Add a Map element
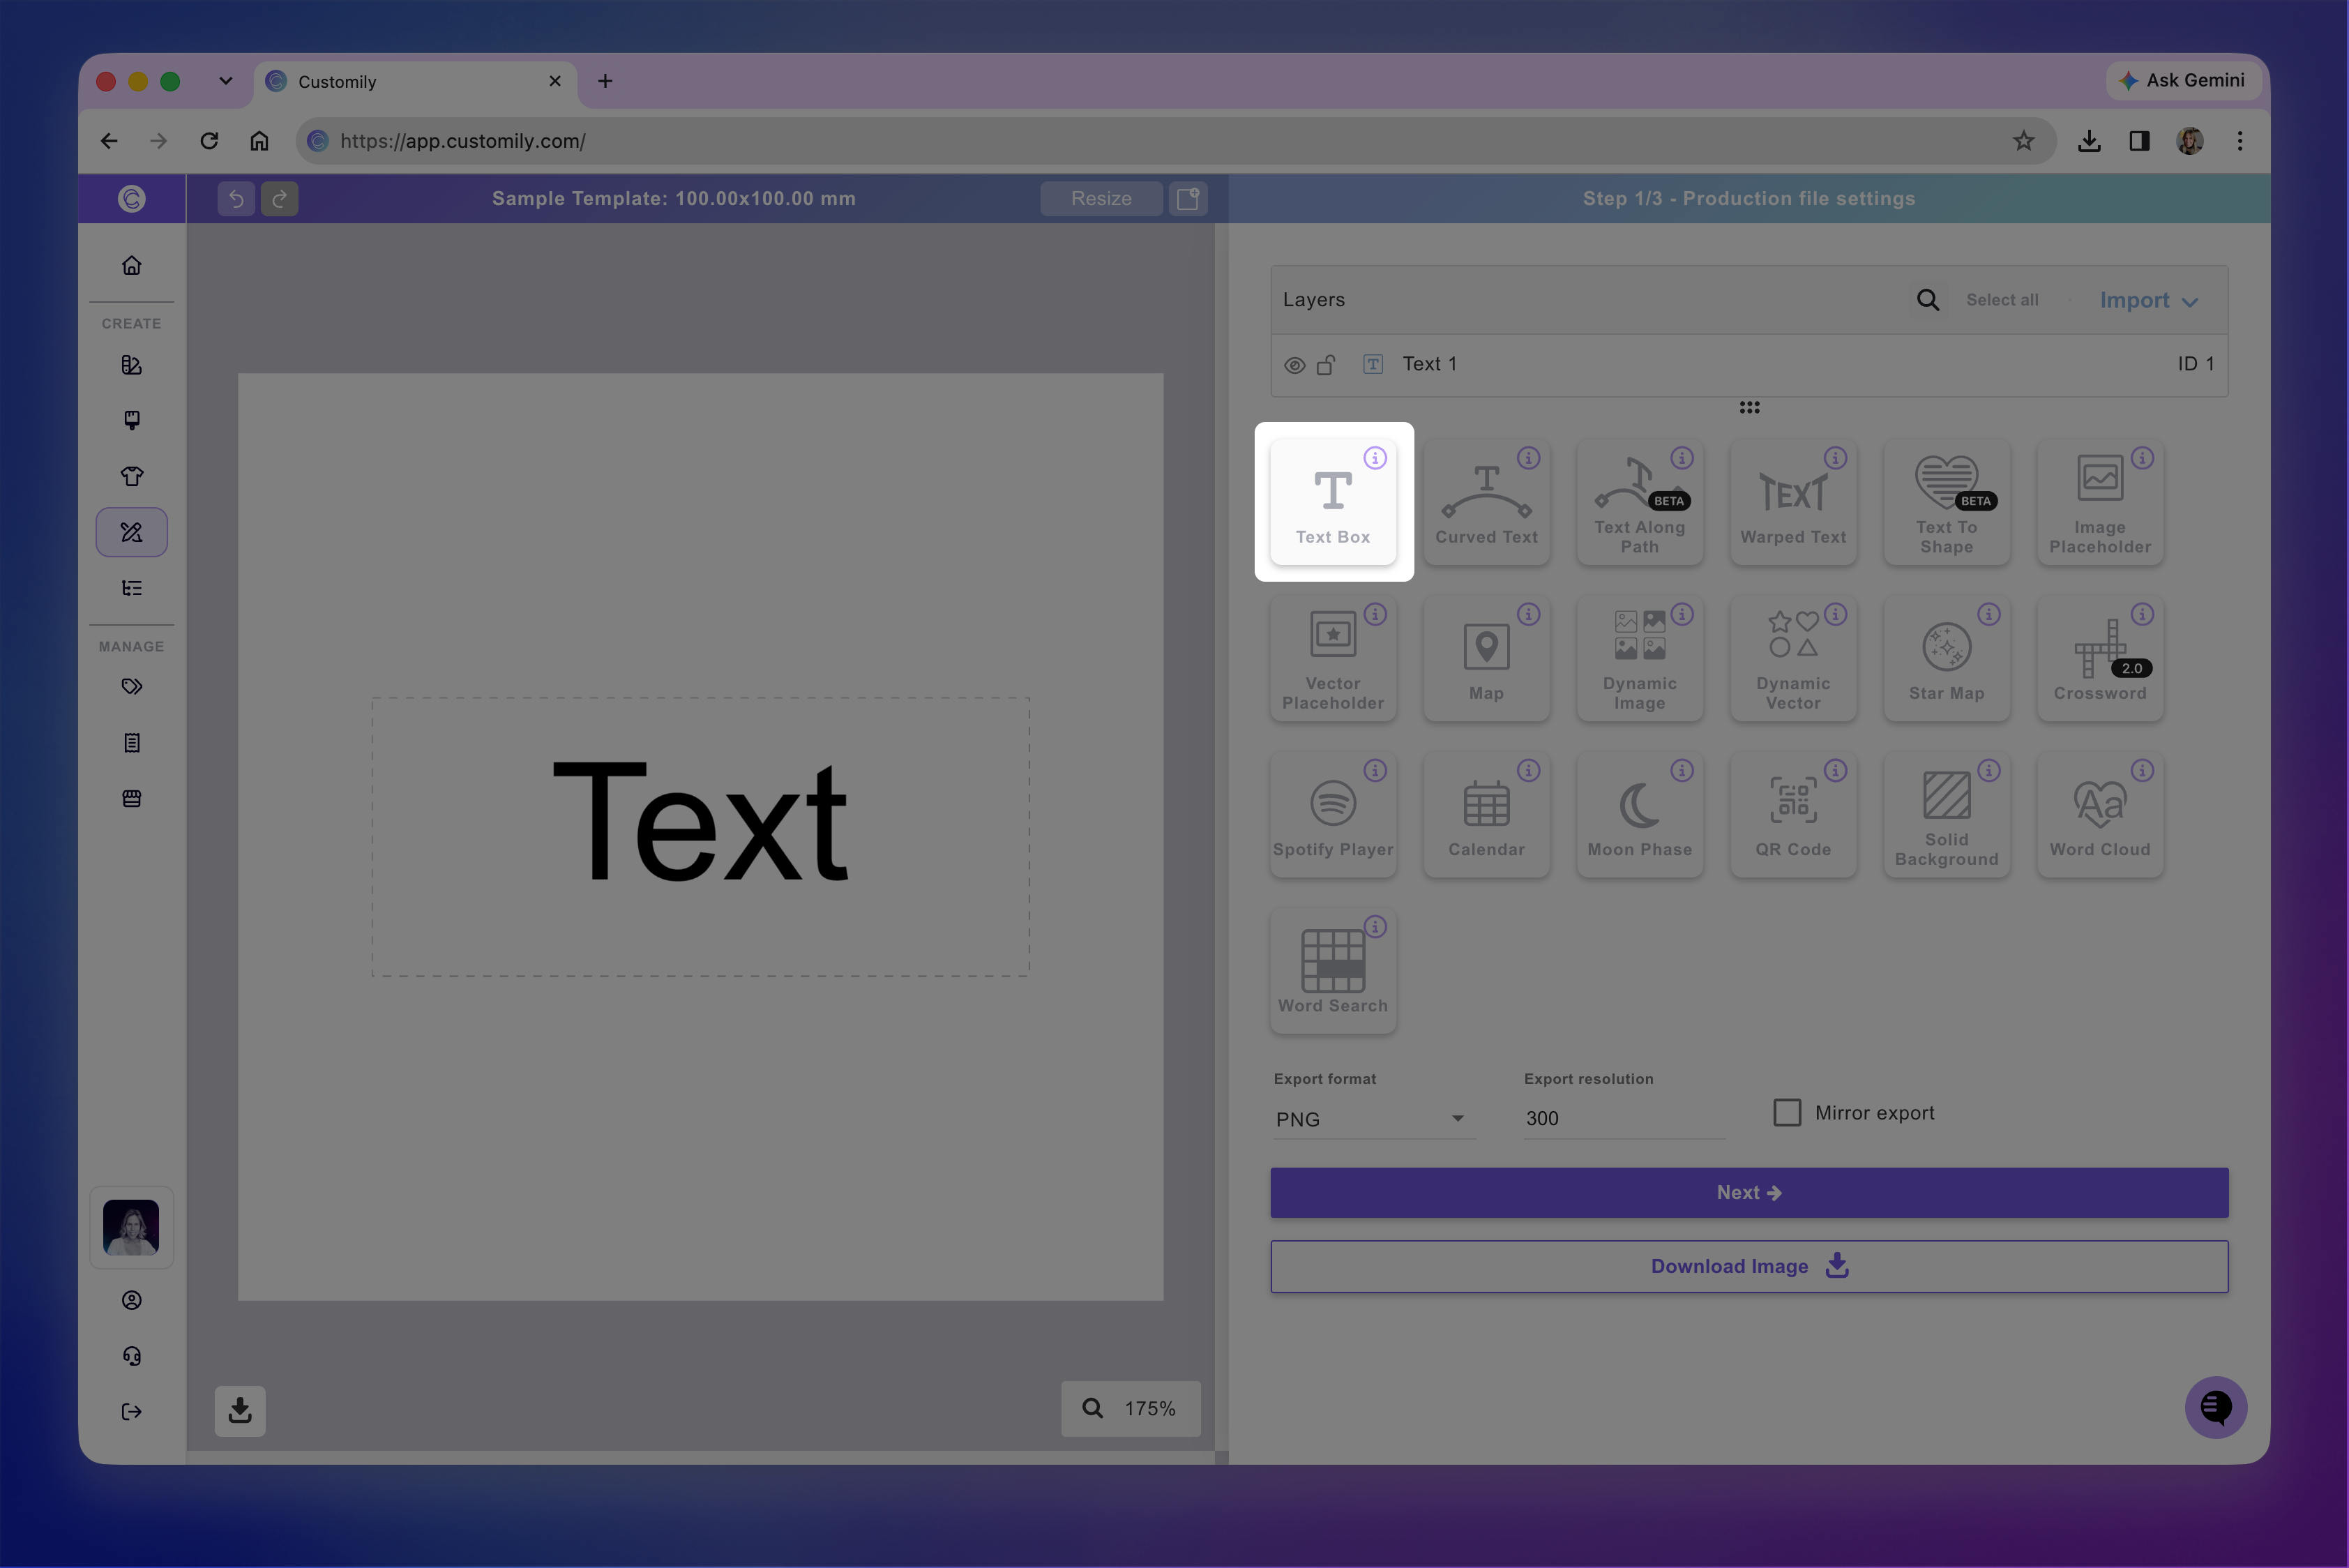2349x1568 pixels. pos(1486,658)
